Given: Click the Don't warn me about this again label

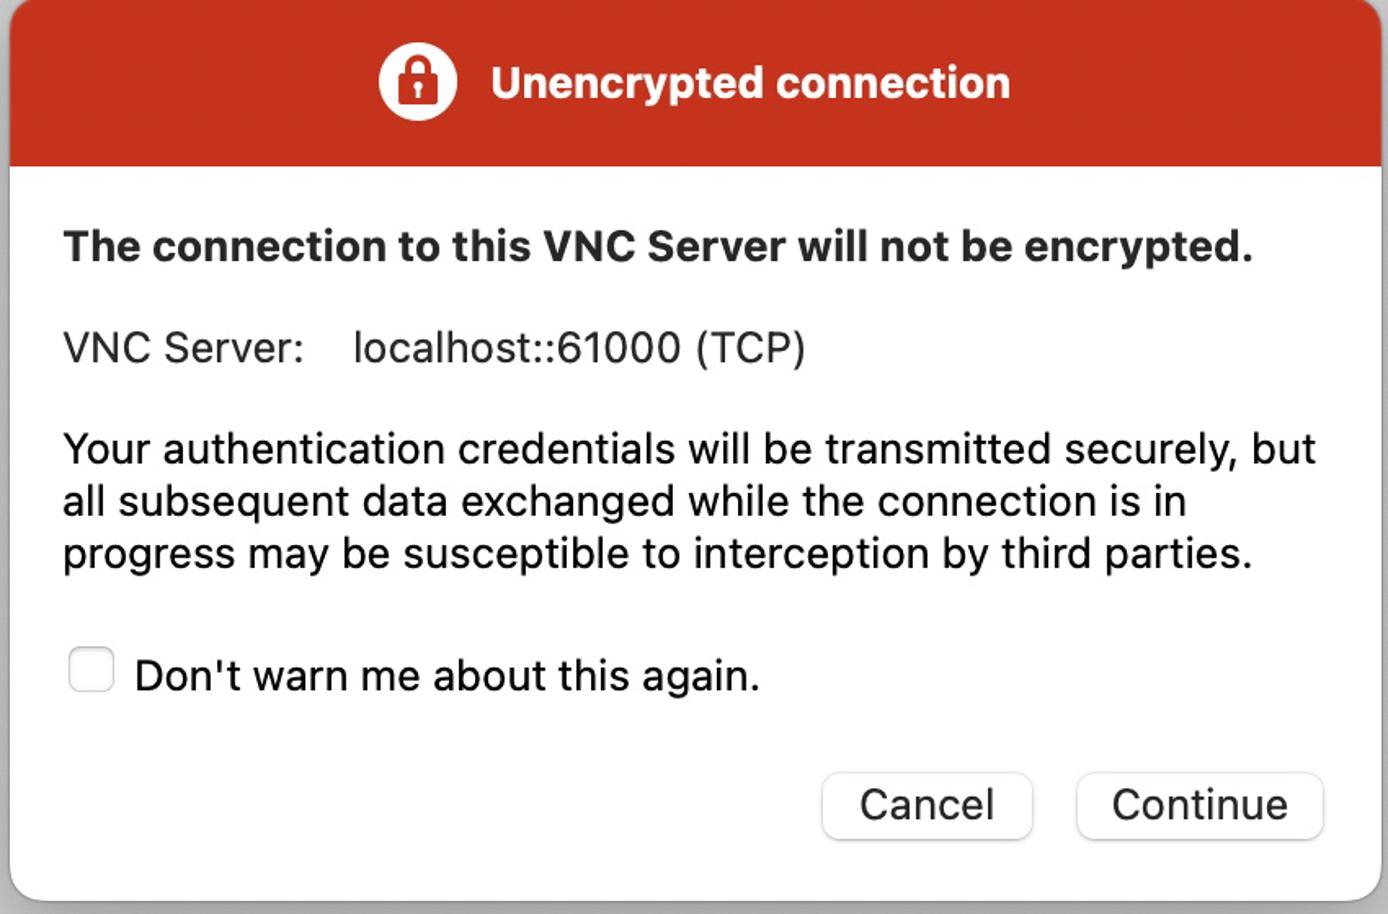Looking at the screenshot, I should point(449,675).
